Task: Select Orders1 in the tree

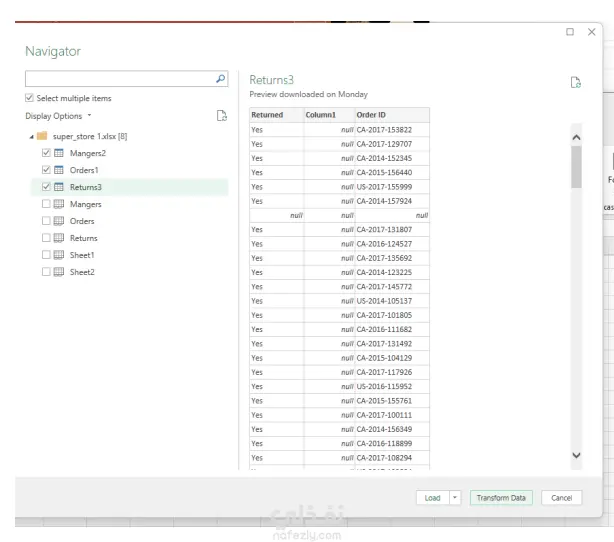Action: (x=84, y=170)
